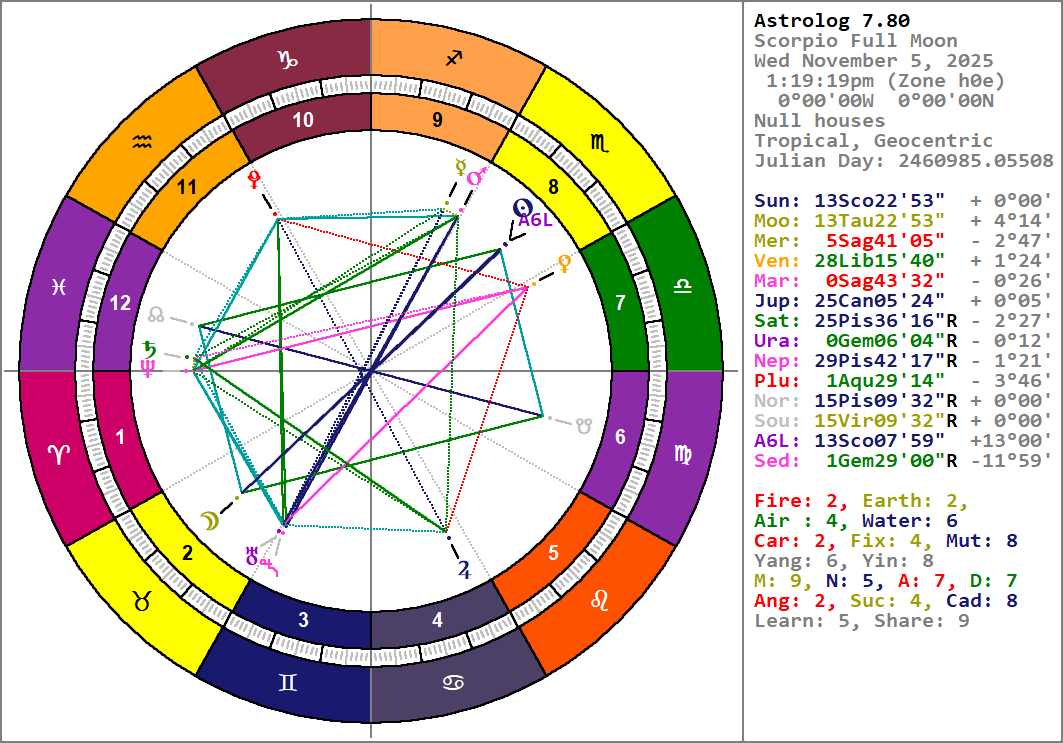Click the house 10 number label
Image resolution: width=1063 pixels, height=743 pixels.
coord(303,121)
